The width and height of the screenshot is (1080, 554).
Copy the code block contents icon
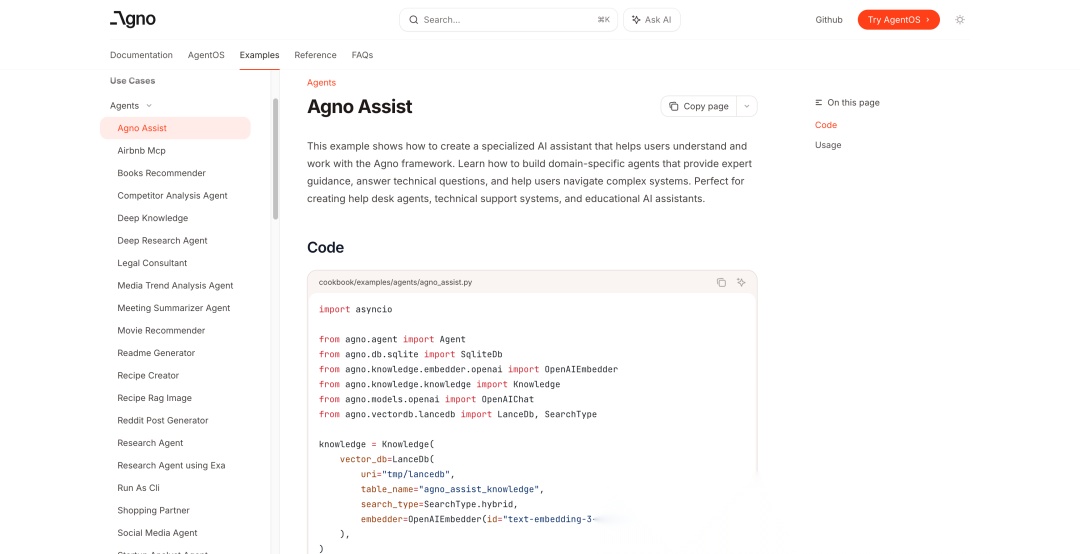pos(721,283)
